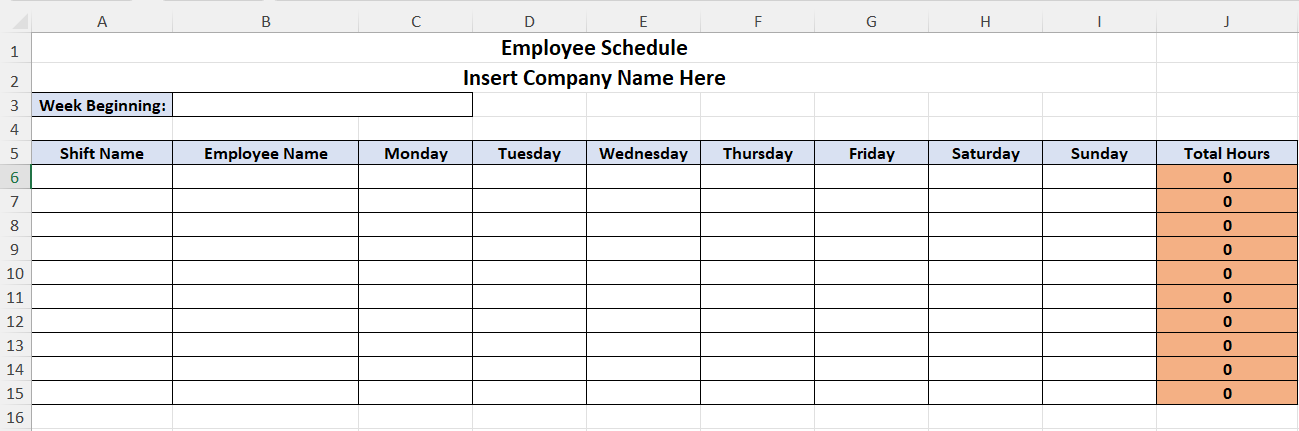Select column A header
The image size is (1299, 431).
point(102,22)
